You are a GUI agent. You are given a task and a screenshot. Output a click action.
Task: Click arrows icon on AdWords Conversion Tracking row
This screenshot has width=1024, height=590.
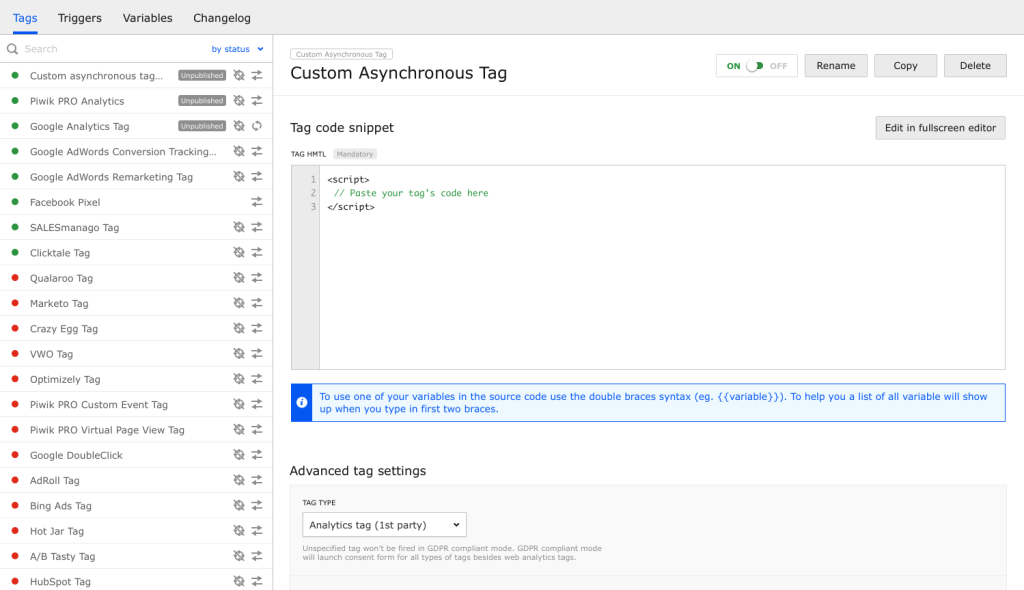[x=257, y=152]
